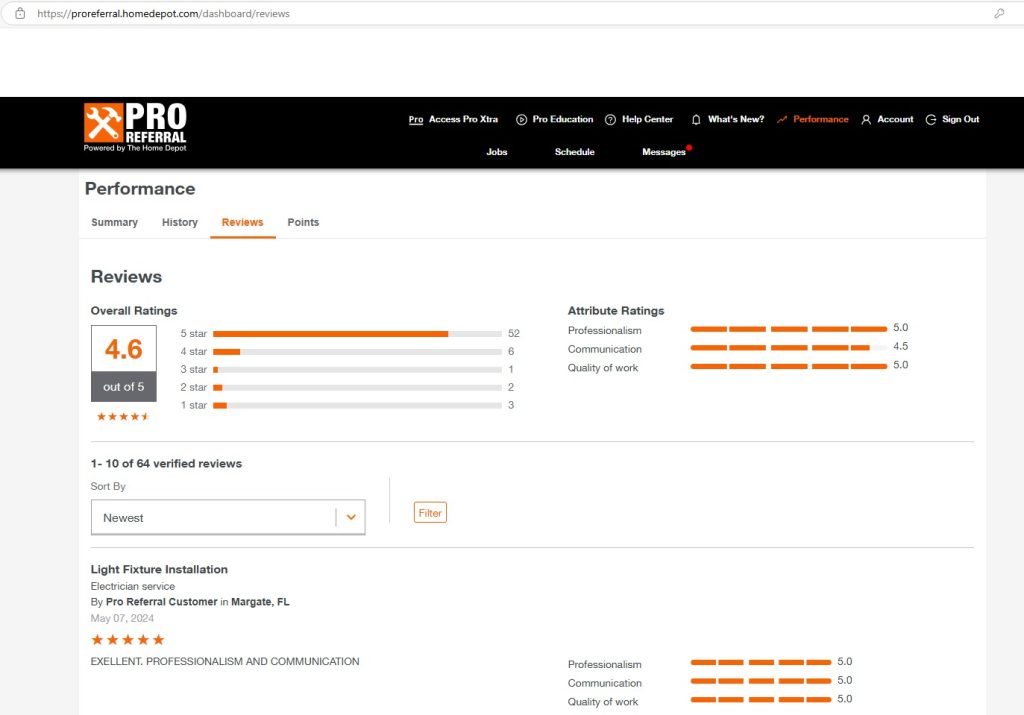Click the Performance trend arrow icon
The width and height of the screenshot is (1024, 715).
(x=782, y=120)
